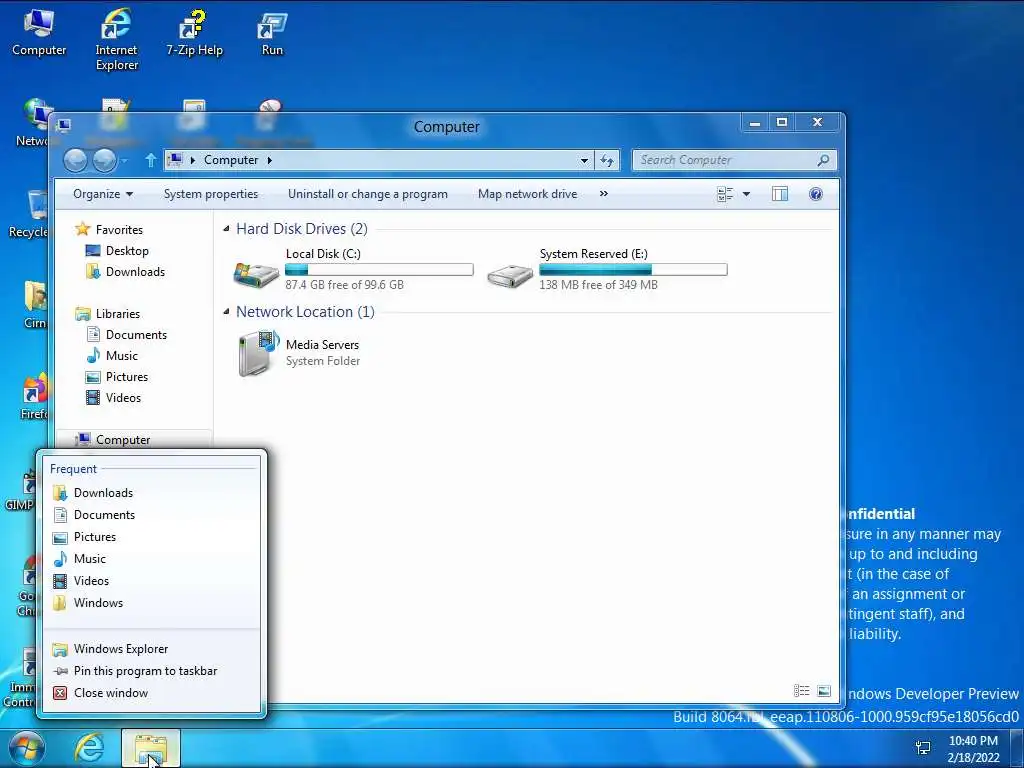Select the Media Servers icon
Screen dimensions: 1024x768
258,353
